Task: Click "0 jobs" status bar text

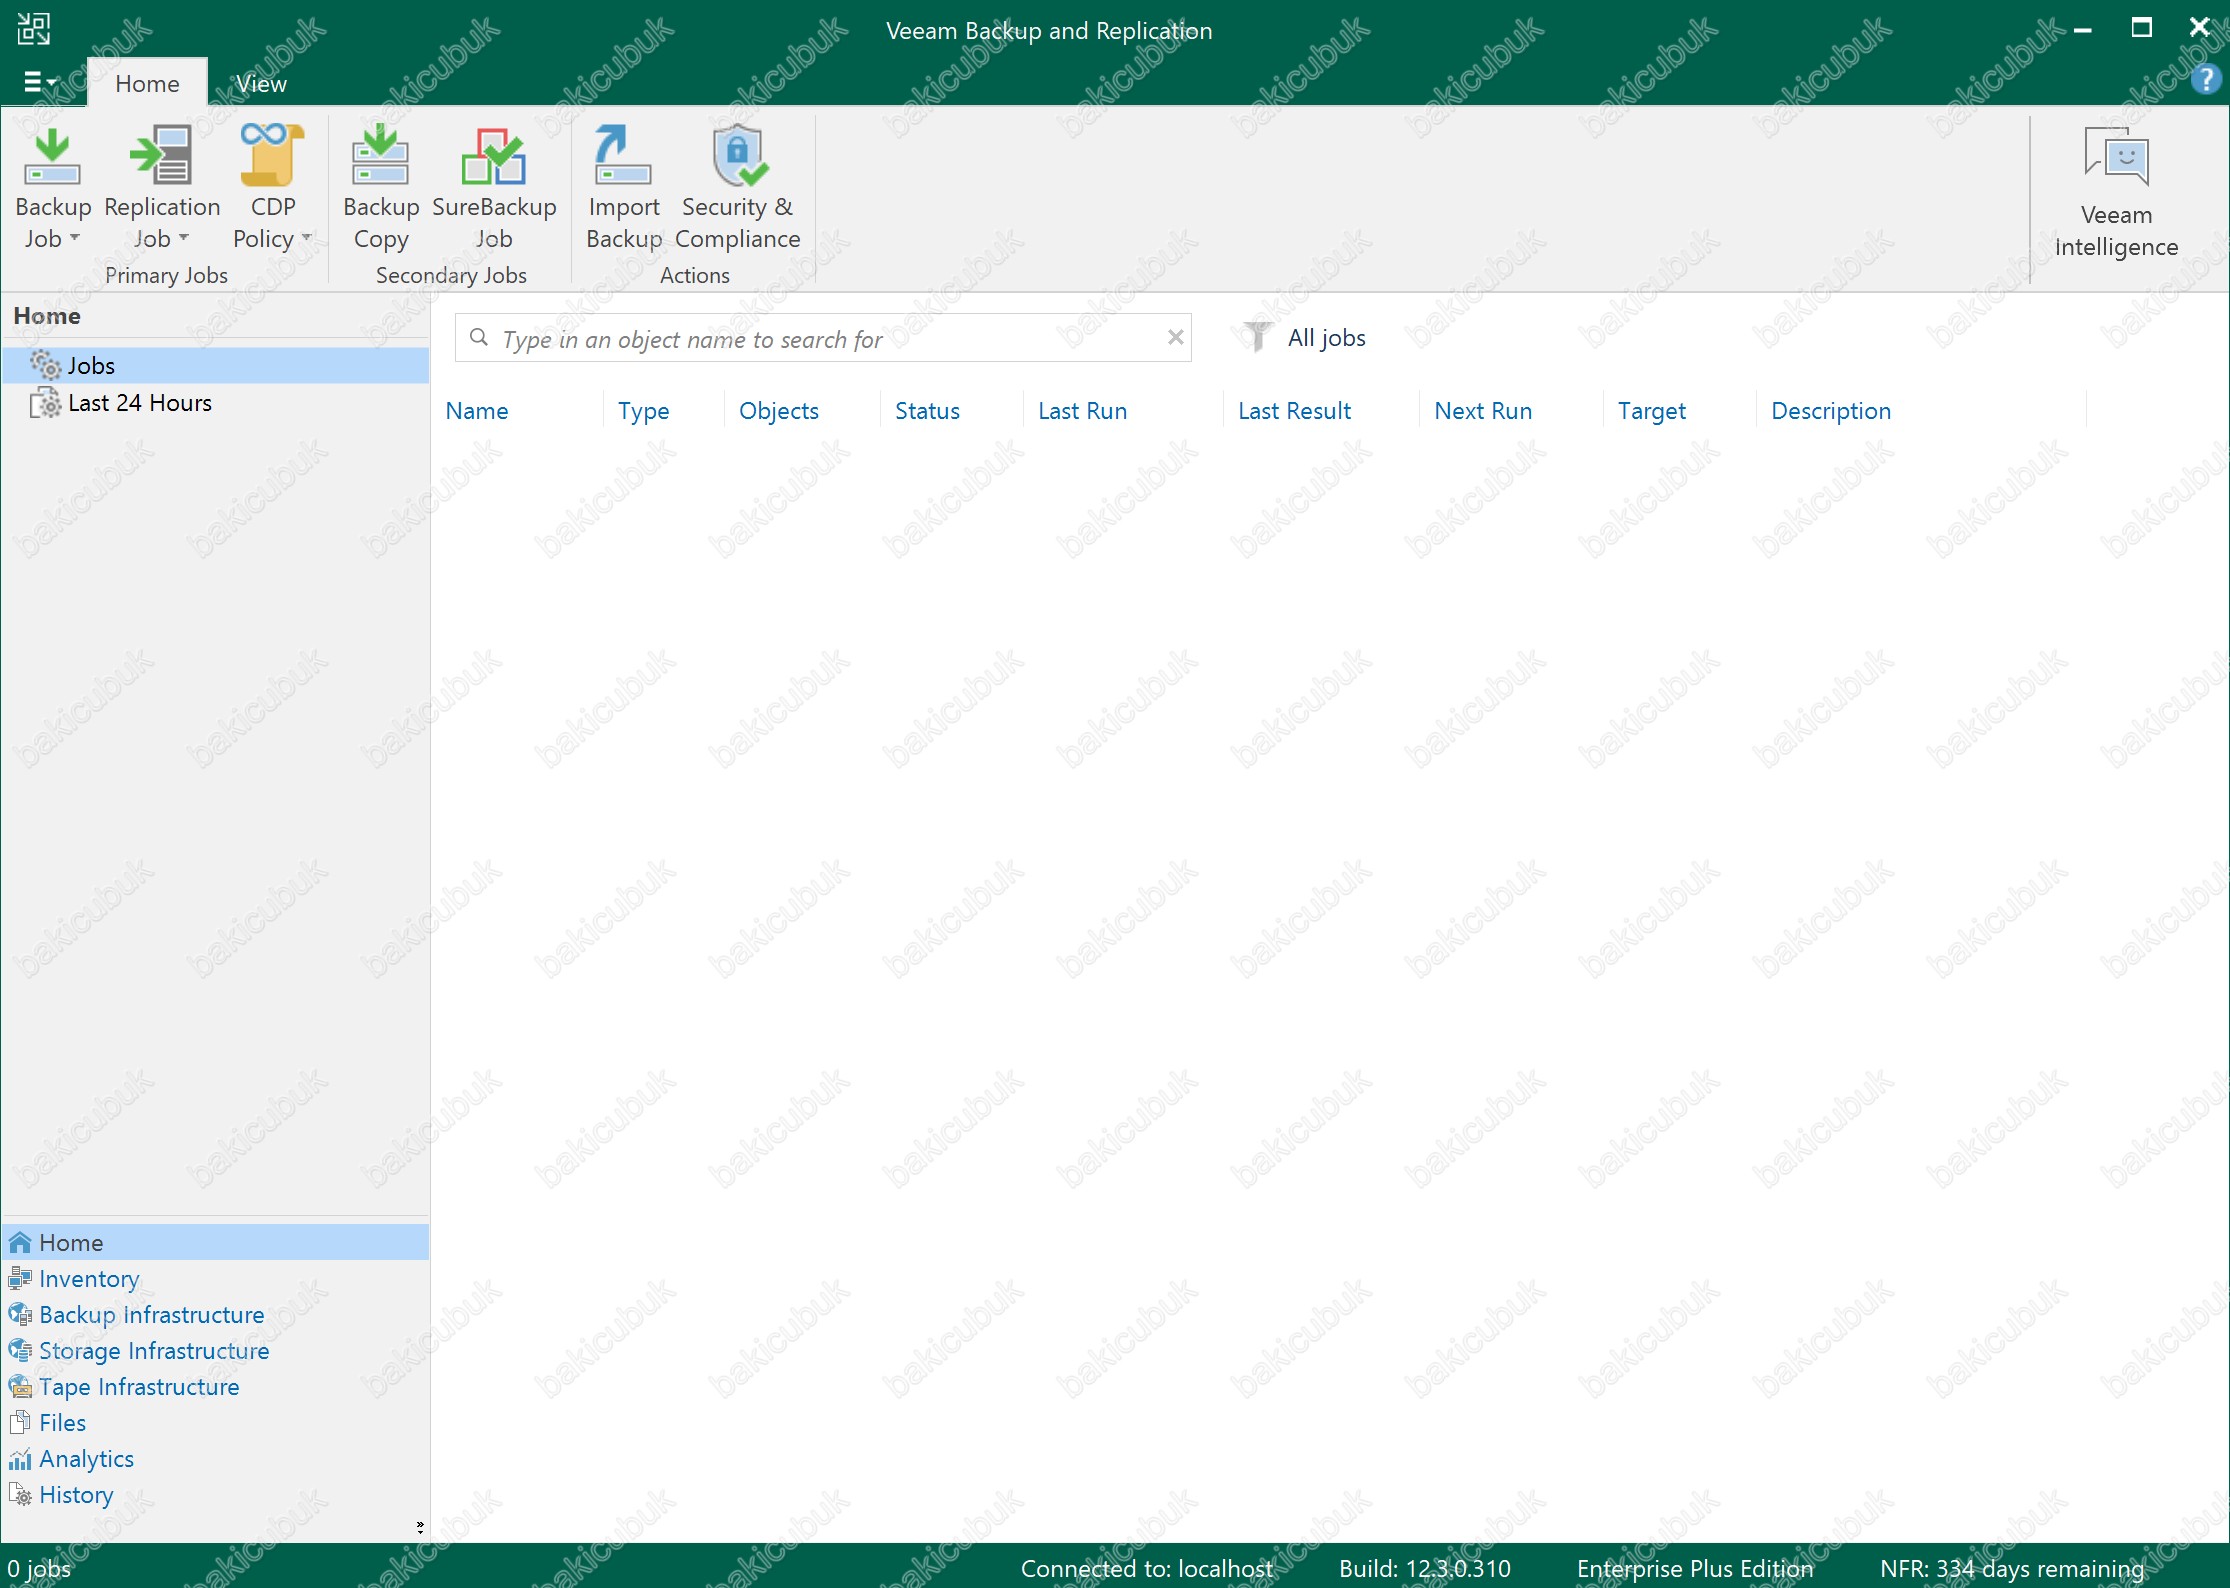Action: 39,1568
